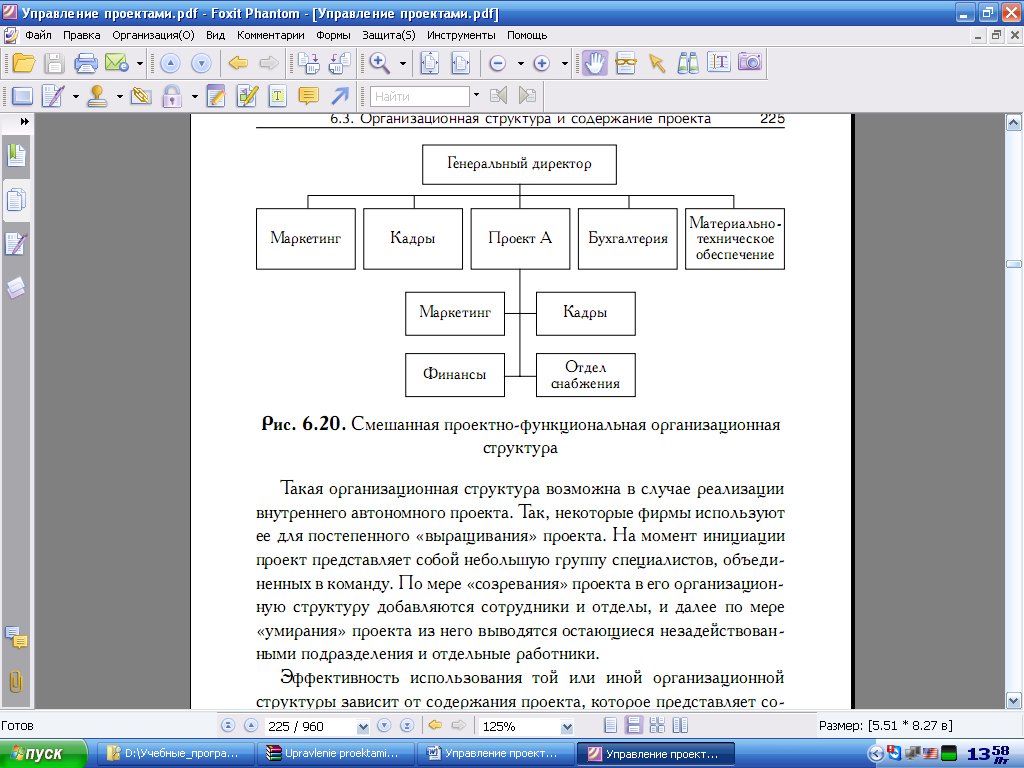The height and width of the screenshot is (768, 1024).
Task: Open the zoom tool dropdown arrow
Action: (402, 63)
